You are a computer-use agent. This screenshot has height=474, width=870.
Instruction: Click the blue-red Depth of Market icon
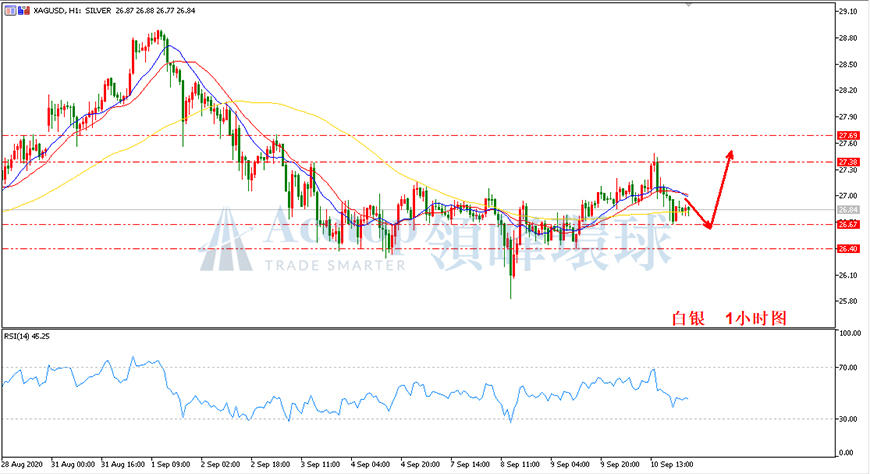24,11
